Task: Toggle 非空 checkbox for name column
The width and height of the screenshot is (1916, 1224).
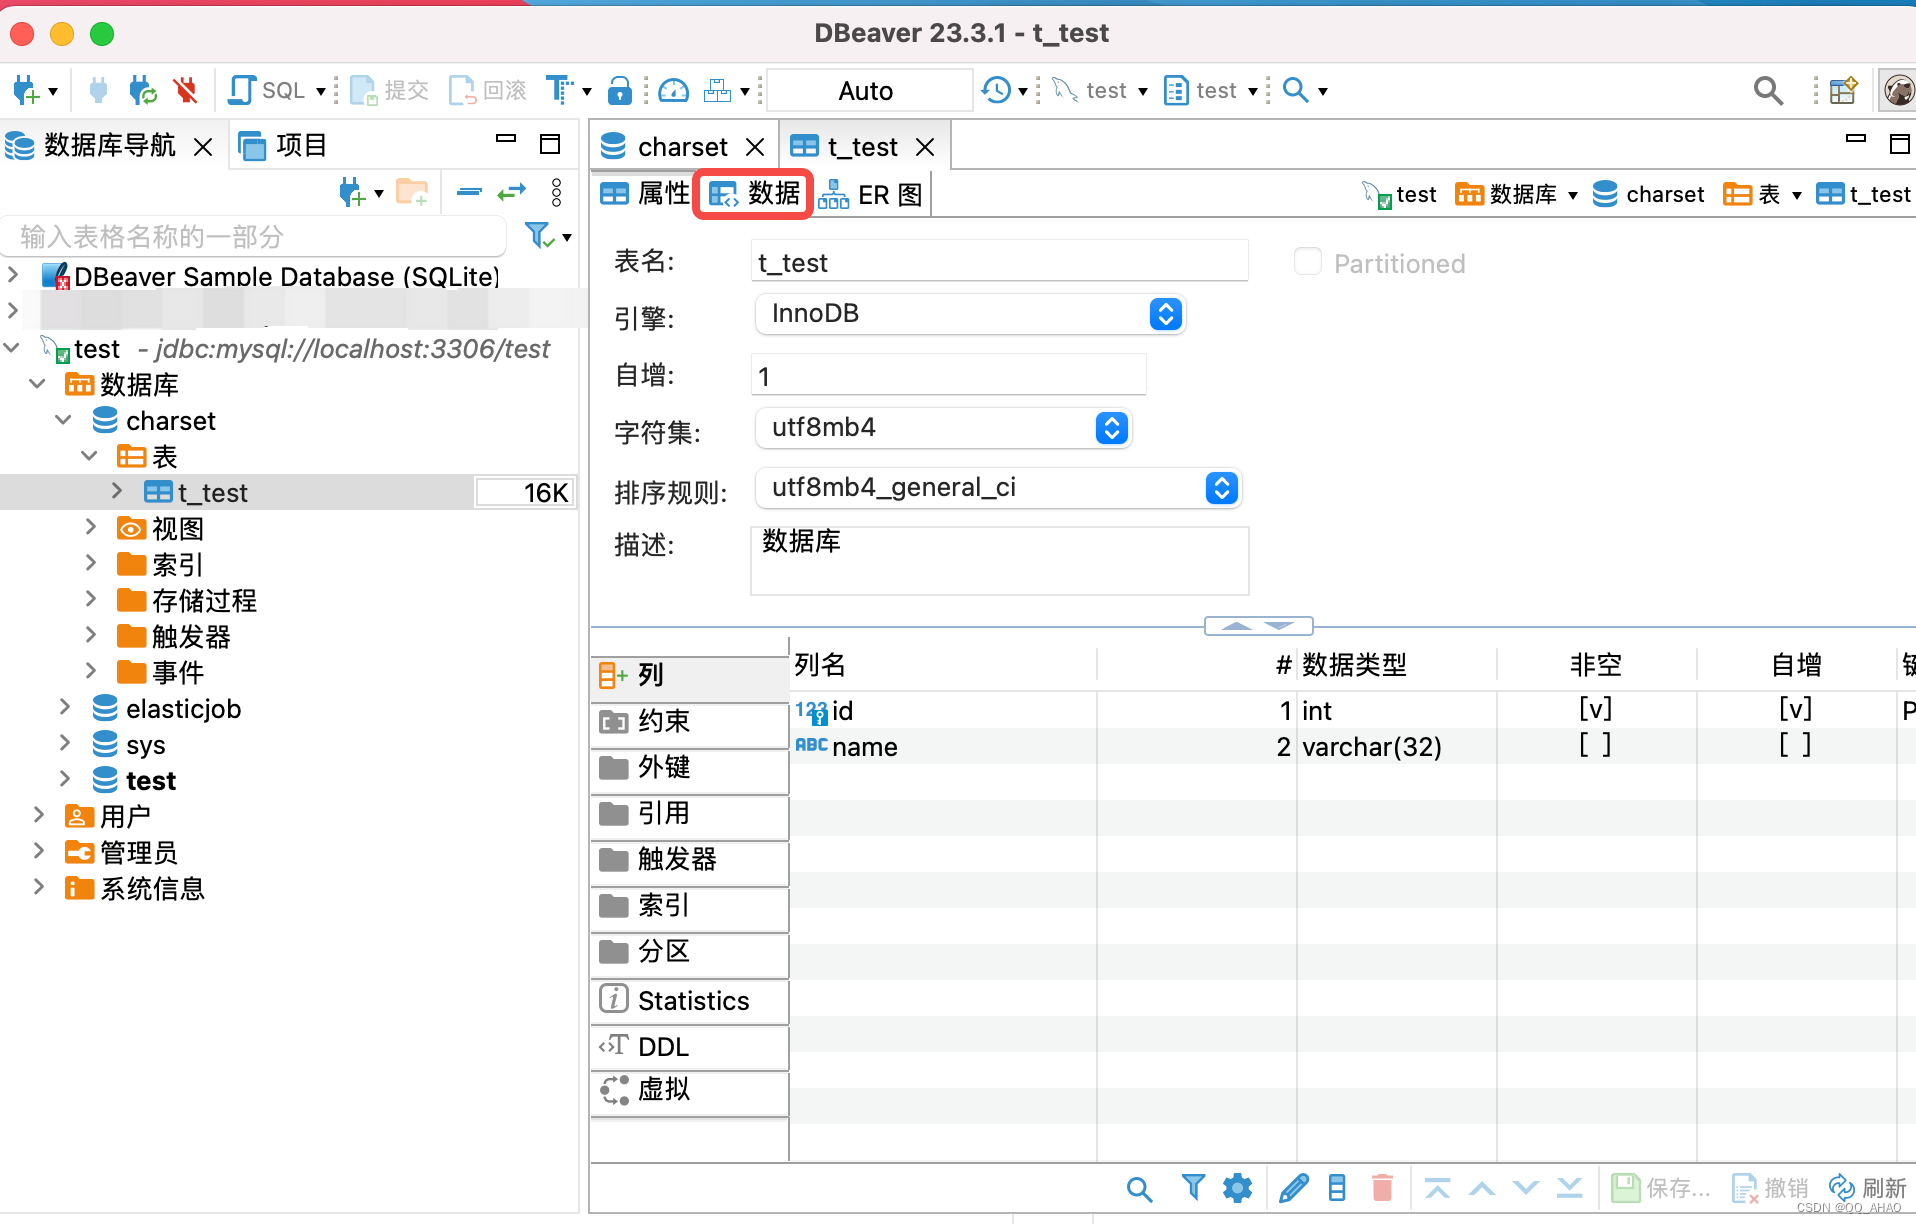Action: pyautogui.click(x=1595, y=746)
